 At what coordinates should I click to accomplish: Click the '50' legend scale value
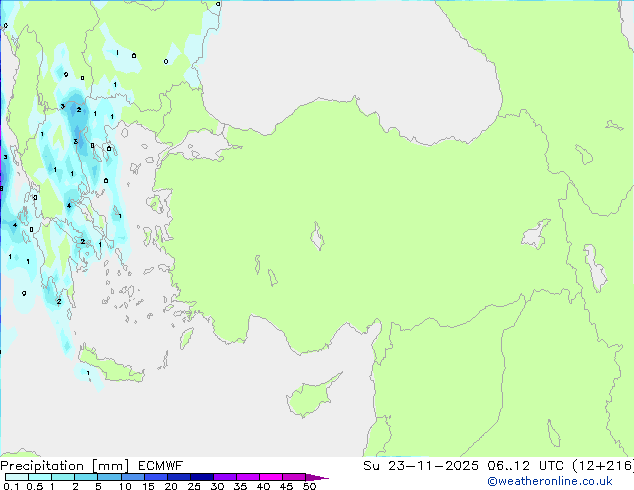click(309, 486)
